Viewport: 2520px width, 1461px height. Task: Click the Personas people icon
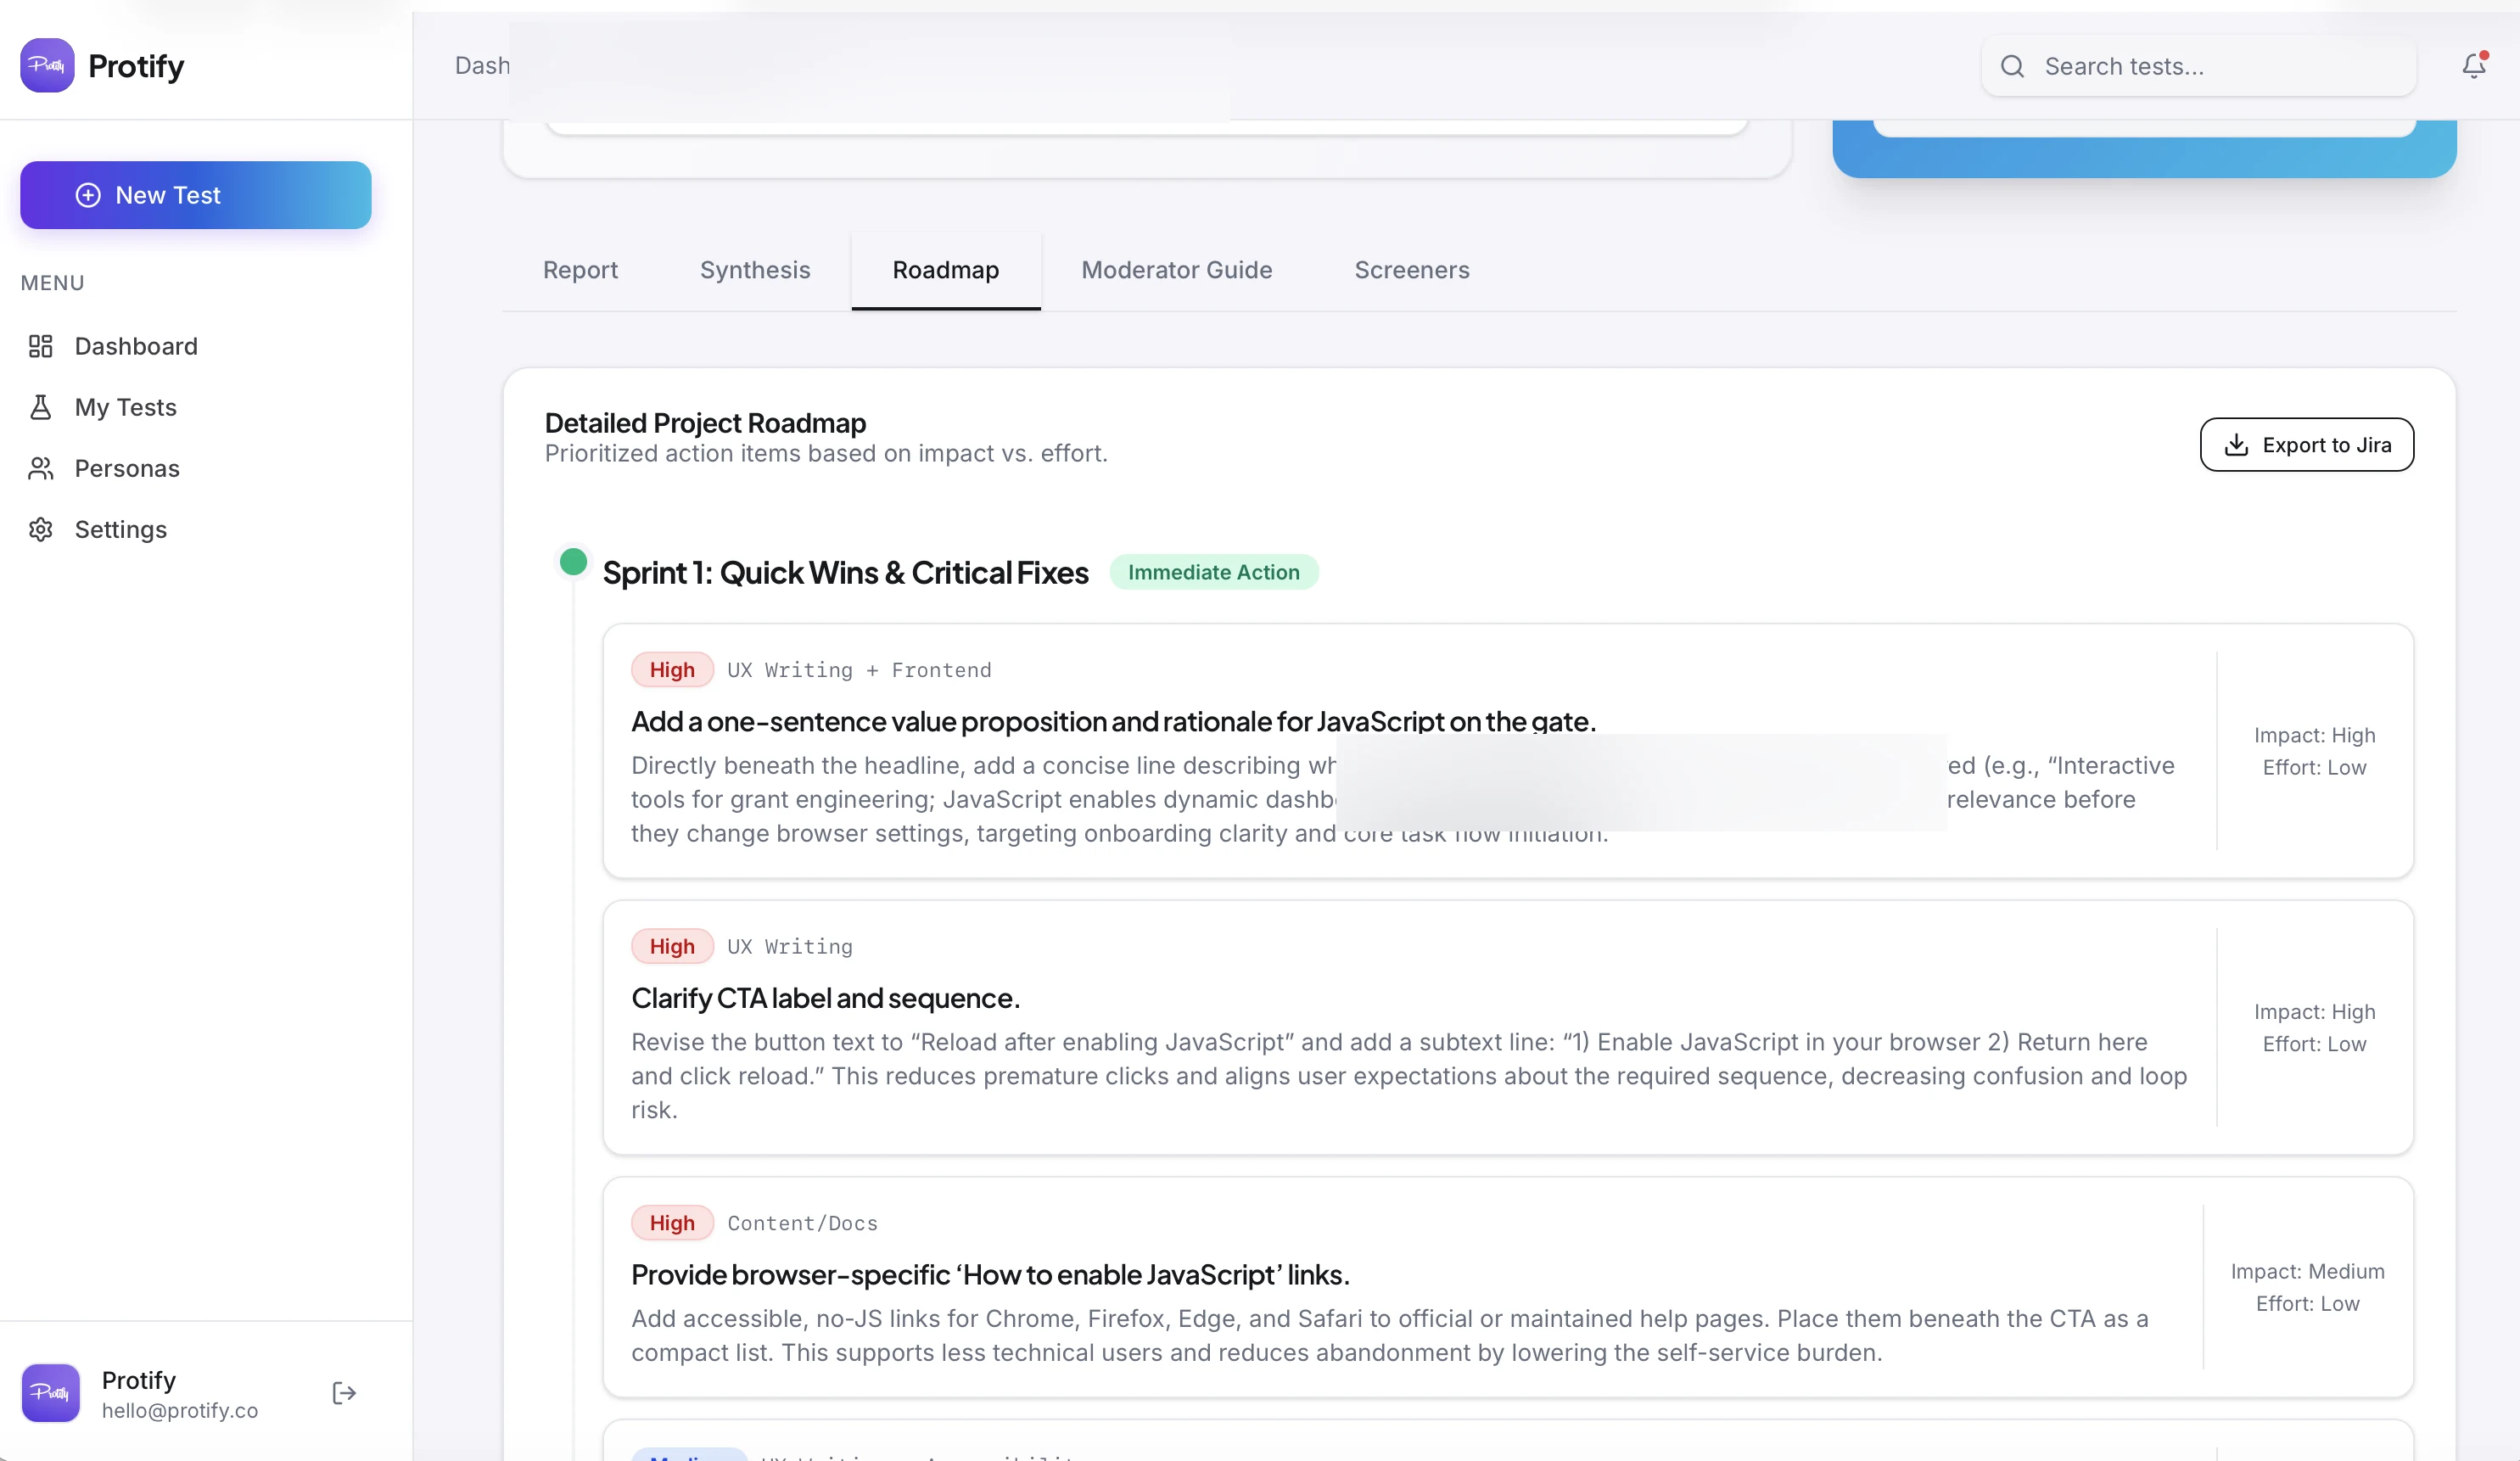coord(41,468)
